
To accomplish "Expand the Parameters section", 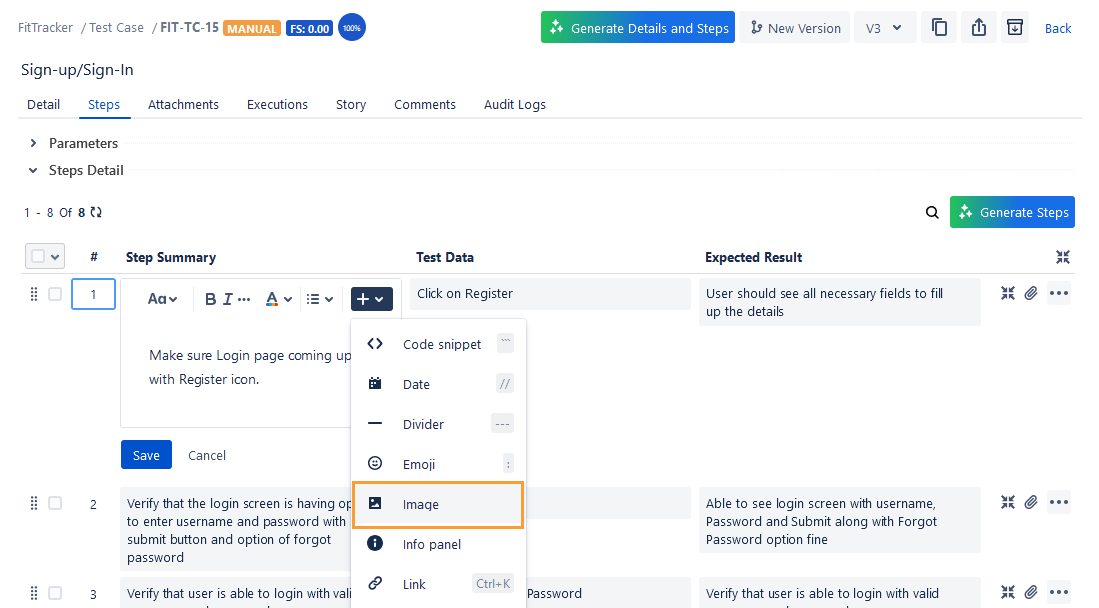I will pos(31,143).
